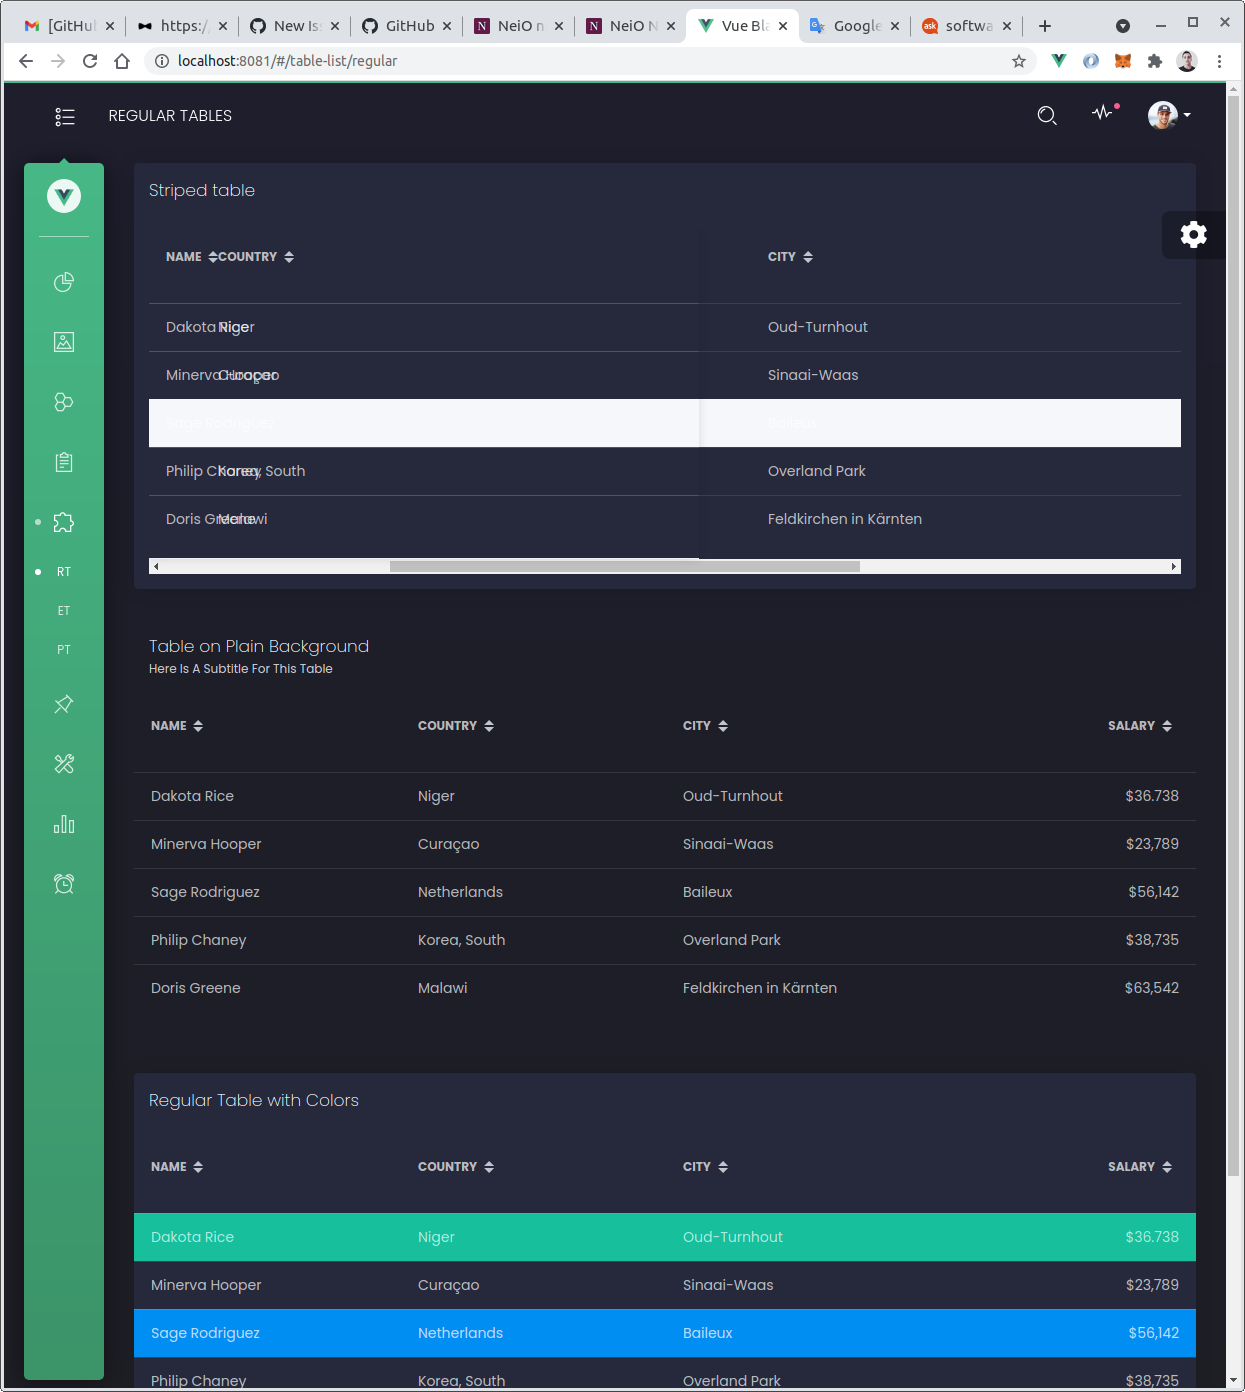
Task: Close the Vue Black Dashboard tab
Action: pos(783,26)
